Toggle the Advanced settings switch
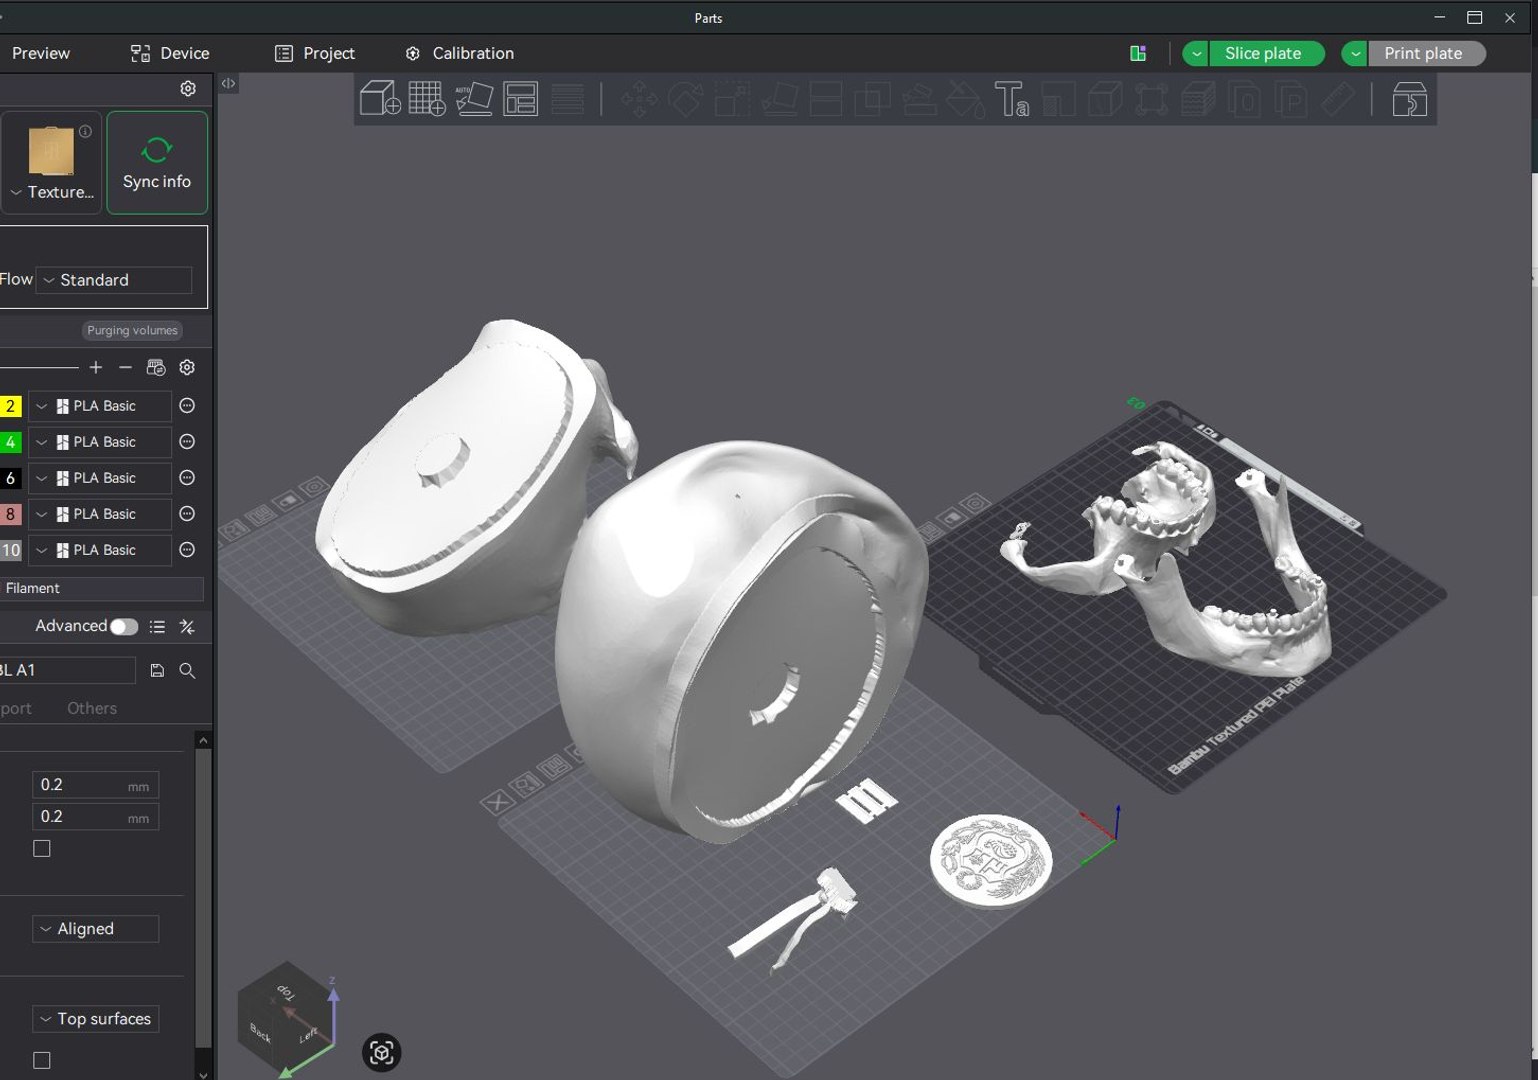This screenshot has height=1080, width=1538. click(124, 627)
